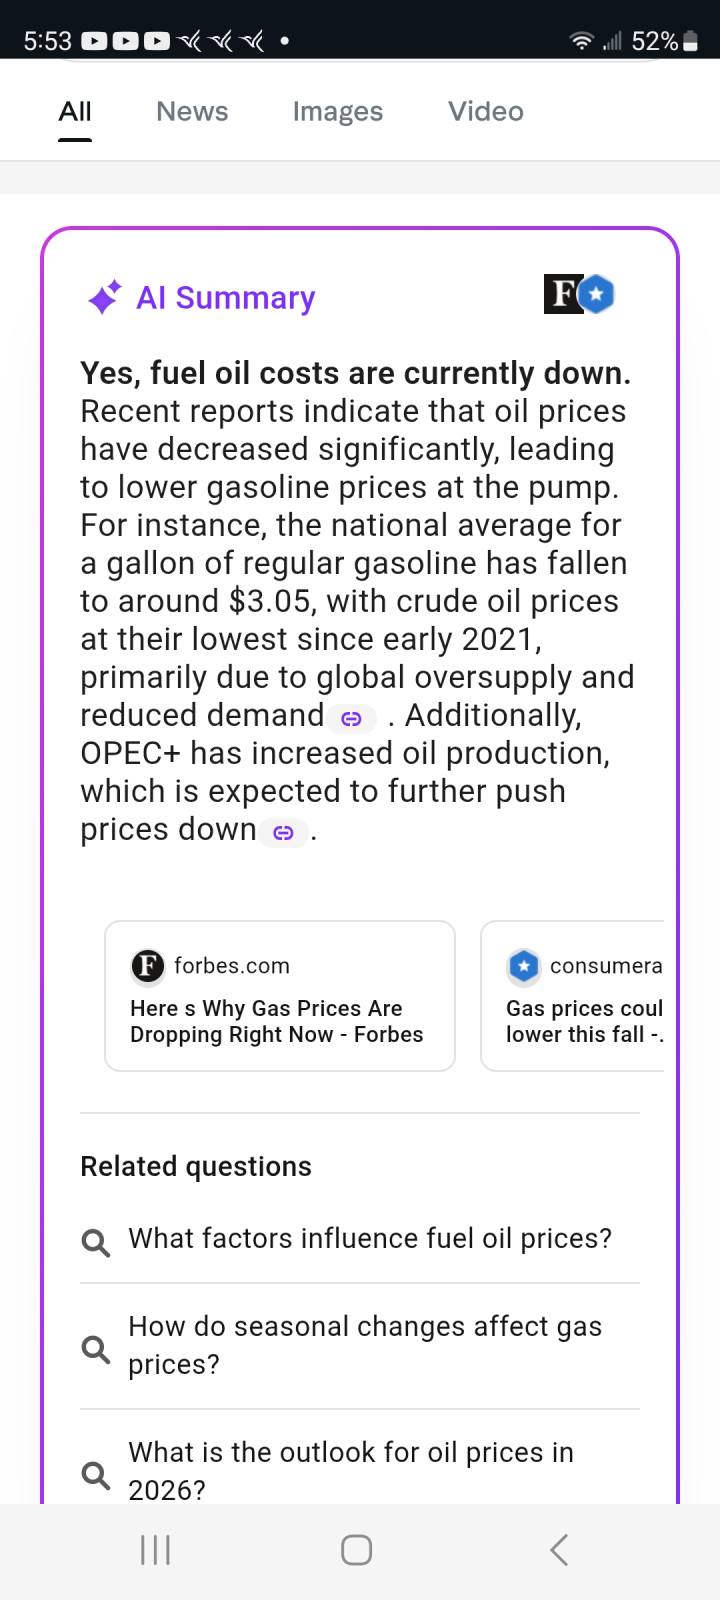Tap the blue star source badge

tap(597, 294)
